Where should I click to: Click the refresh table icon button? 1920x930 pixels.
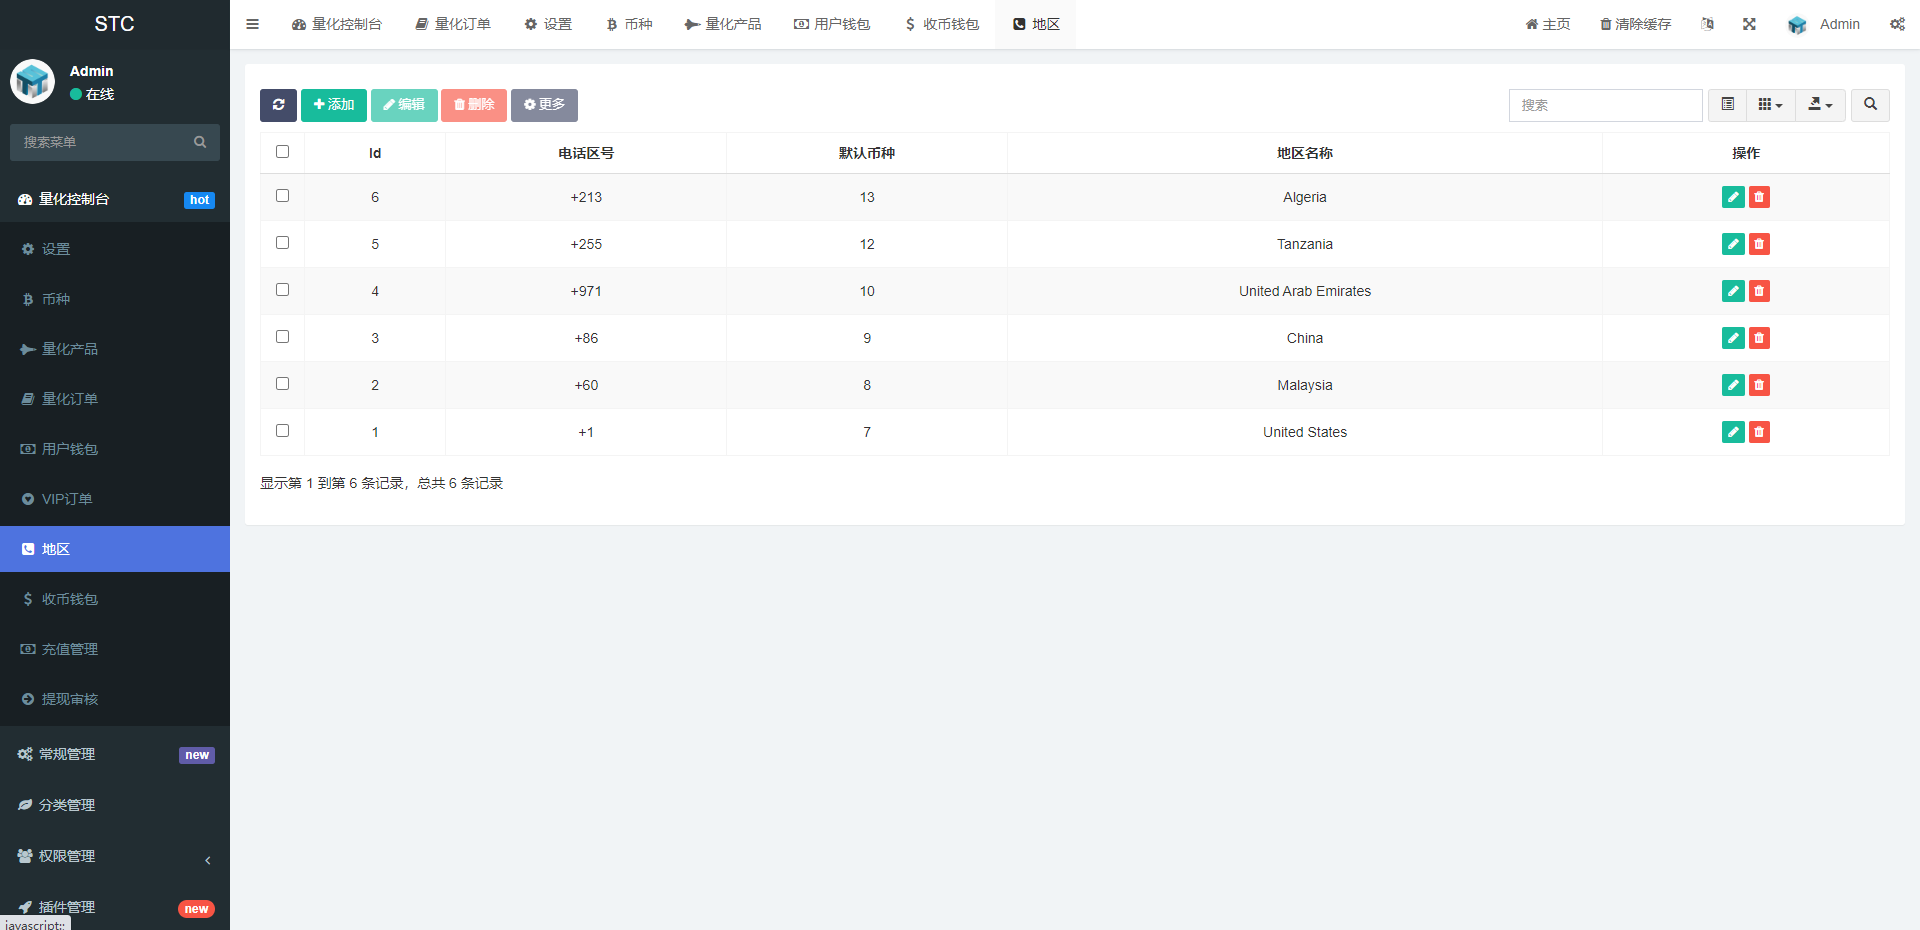point(278,105)
